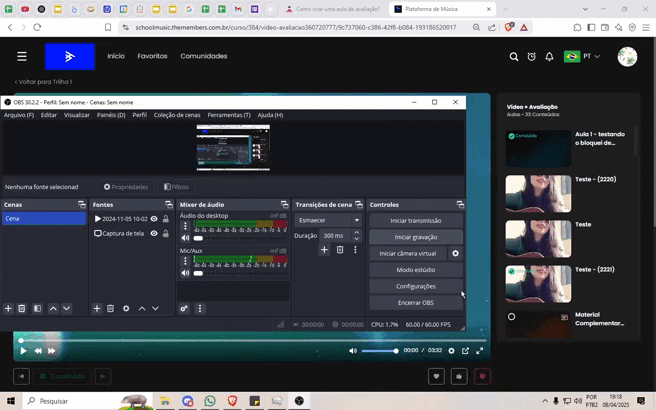This screenshot has height=410, width=656.
Task: Remove transition with the trash icon
Action: [340, 250]
